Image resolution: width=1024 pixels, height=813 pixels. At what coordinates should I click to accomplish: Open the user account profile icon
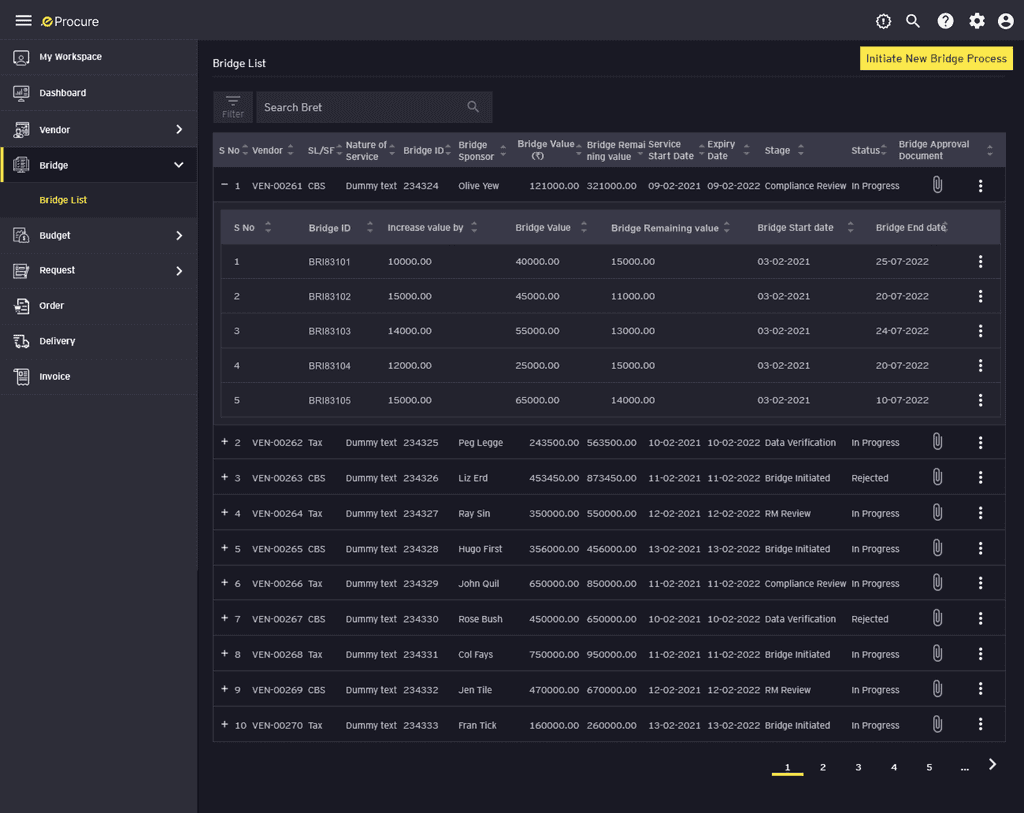[x=1006, y=22]
